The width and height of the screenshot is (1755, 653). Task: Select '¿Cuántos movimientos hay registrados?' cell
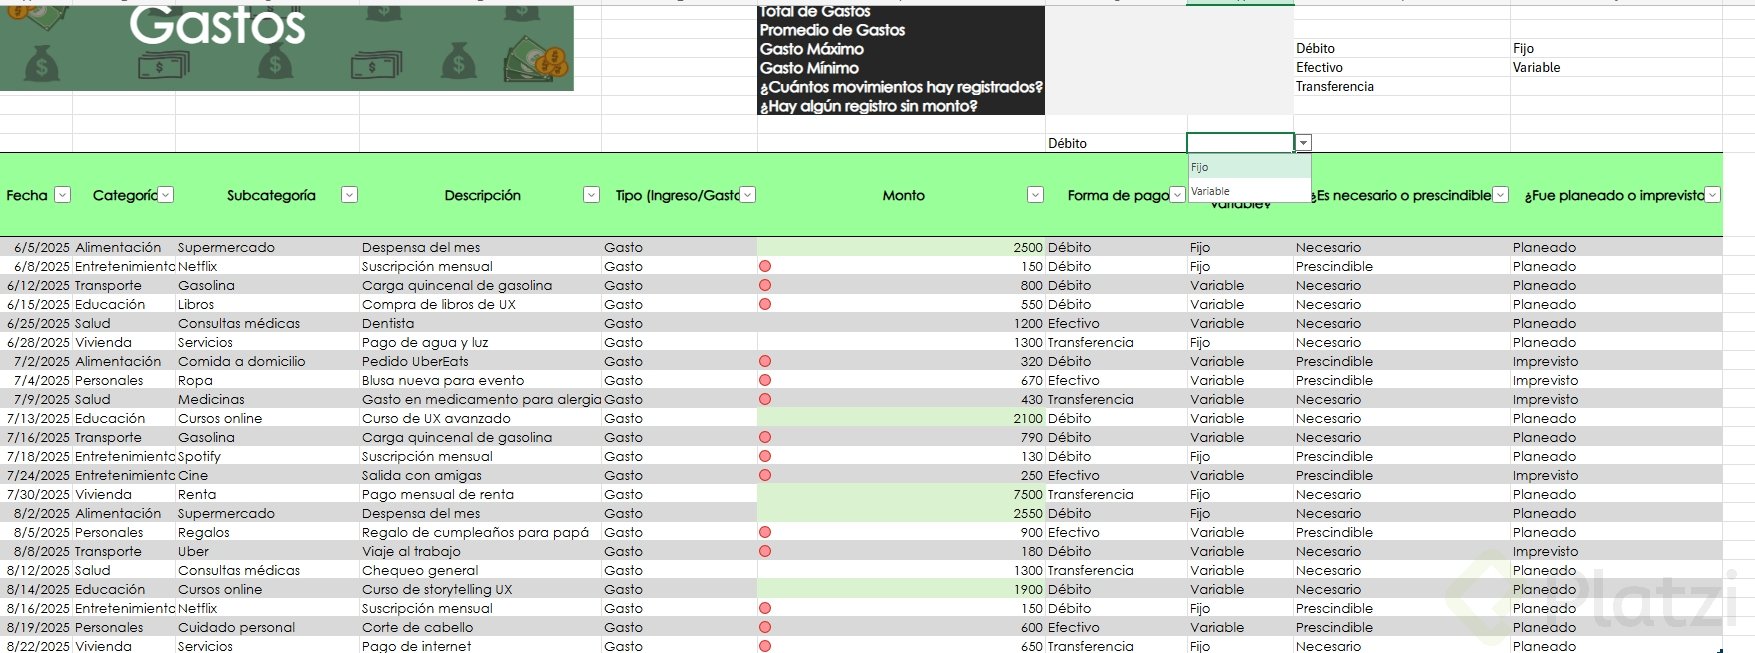click(x=901, y=87)
